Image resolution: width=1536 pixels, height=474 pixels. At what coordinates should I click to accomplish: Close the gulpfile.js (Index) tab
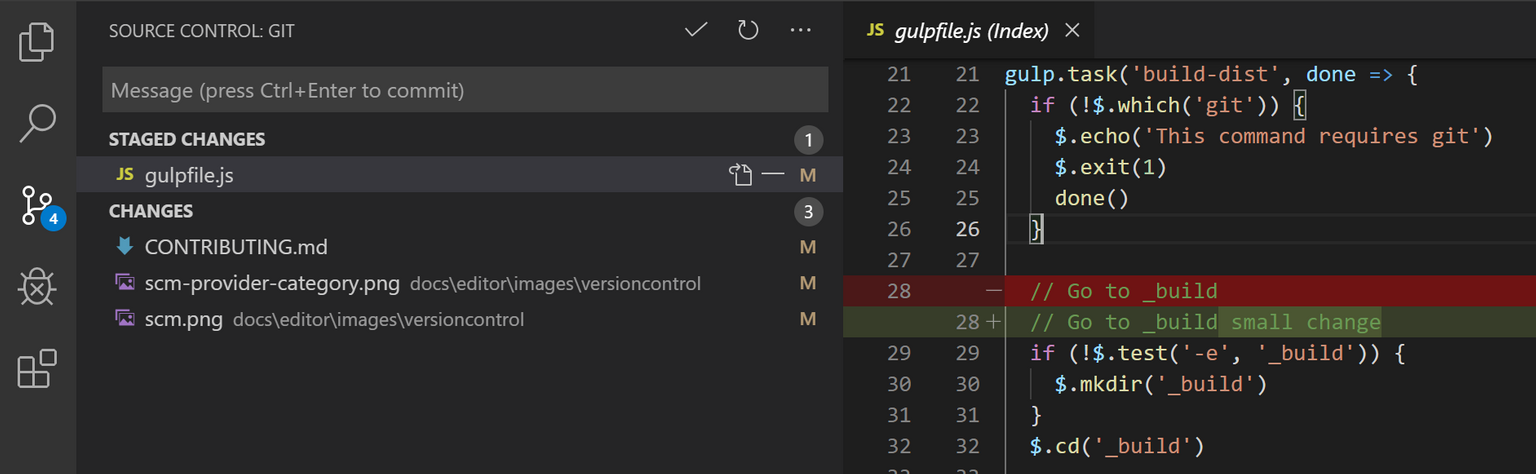tap(1072, 30)
